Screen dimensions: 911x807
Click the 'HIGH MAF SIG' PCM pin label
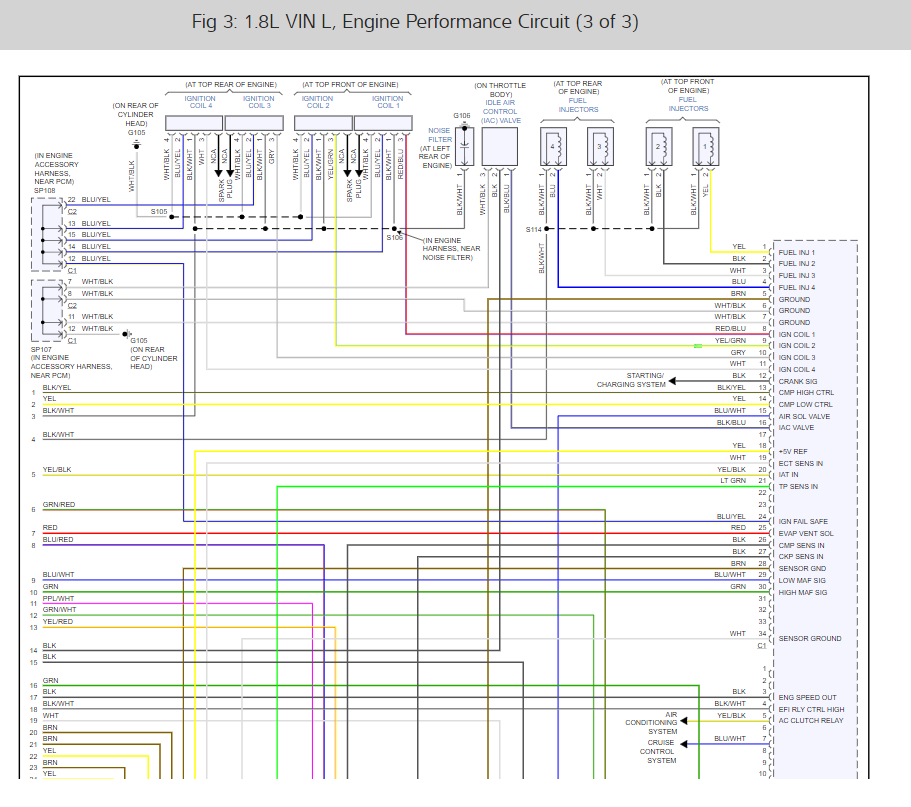click(802, 592)
